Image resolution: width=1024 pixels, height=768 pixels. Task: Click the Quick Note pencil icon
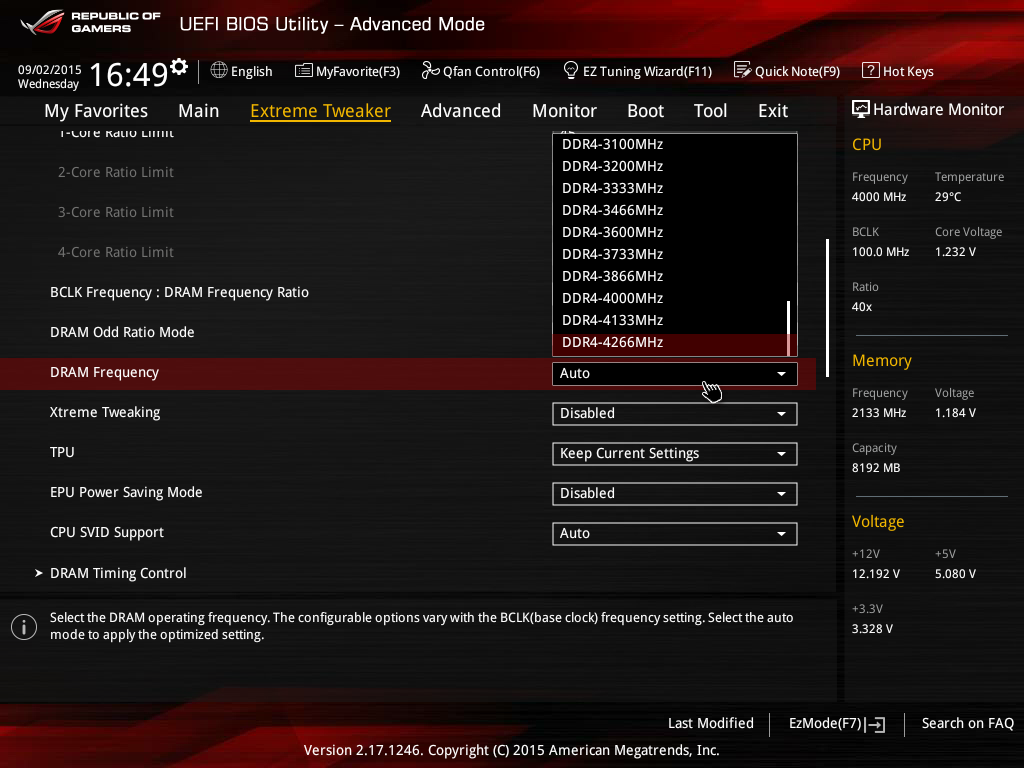point(743,70)
